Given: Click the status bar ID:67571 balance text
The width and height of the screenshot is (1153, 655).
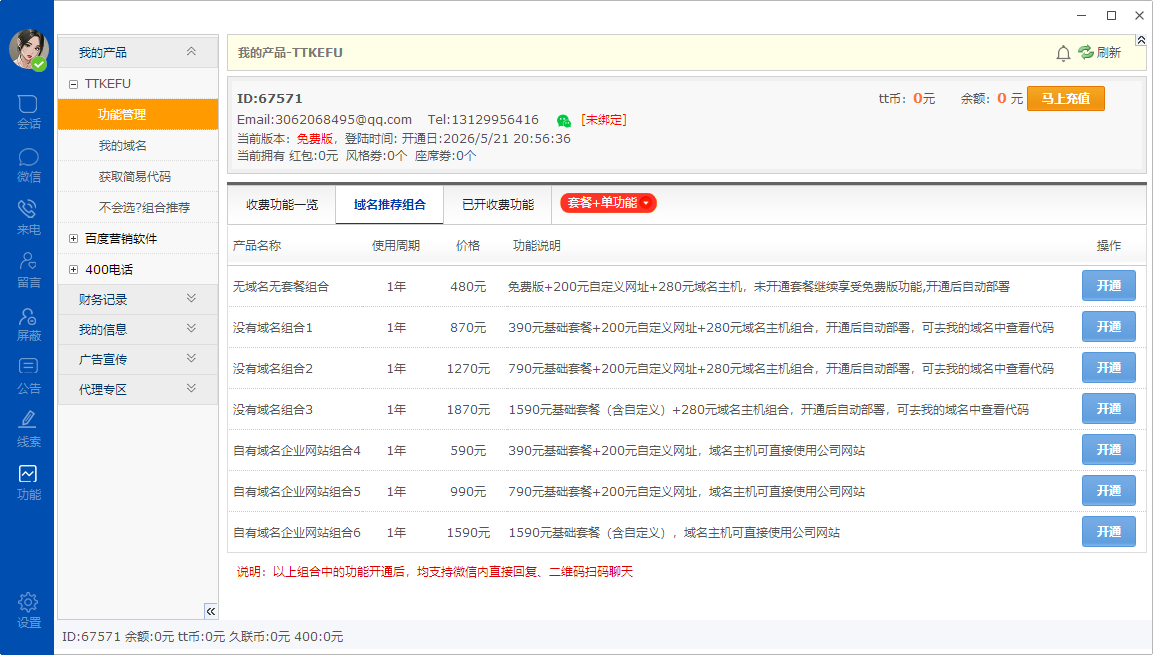Looking at the screenshot, I should pos(202,637).
